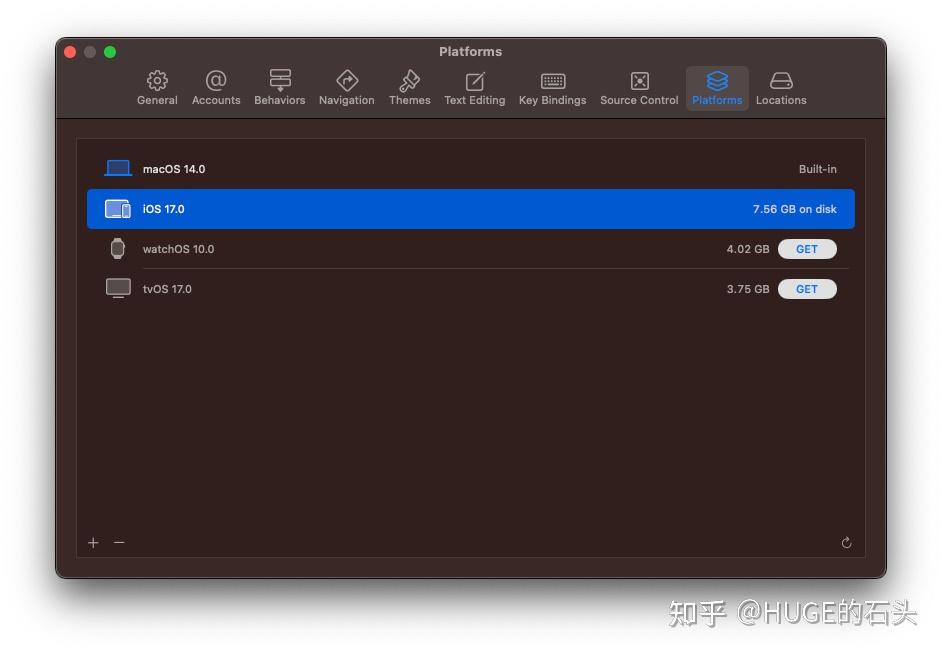Select the iOS 17.0 row label
942x652 pixels.
pyautogui.click(x=163, y=209)
